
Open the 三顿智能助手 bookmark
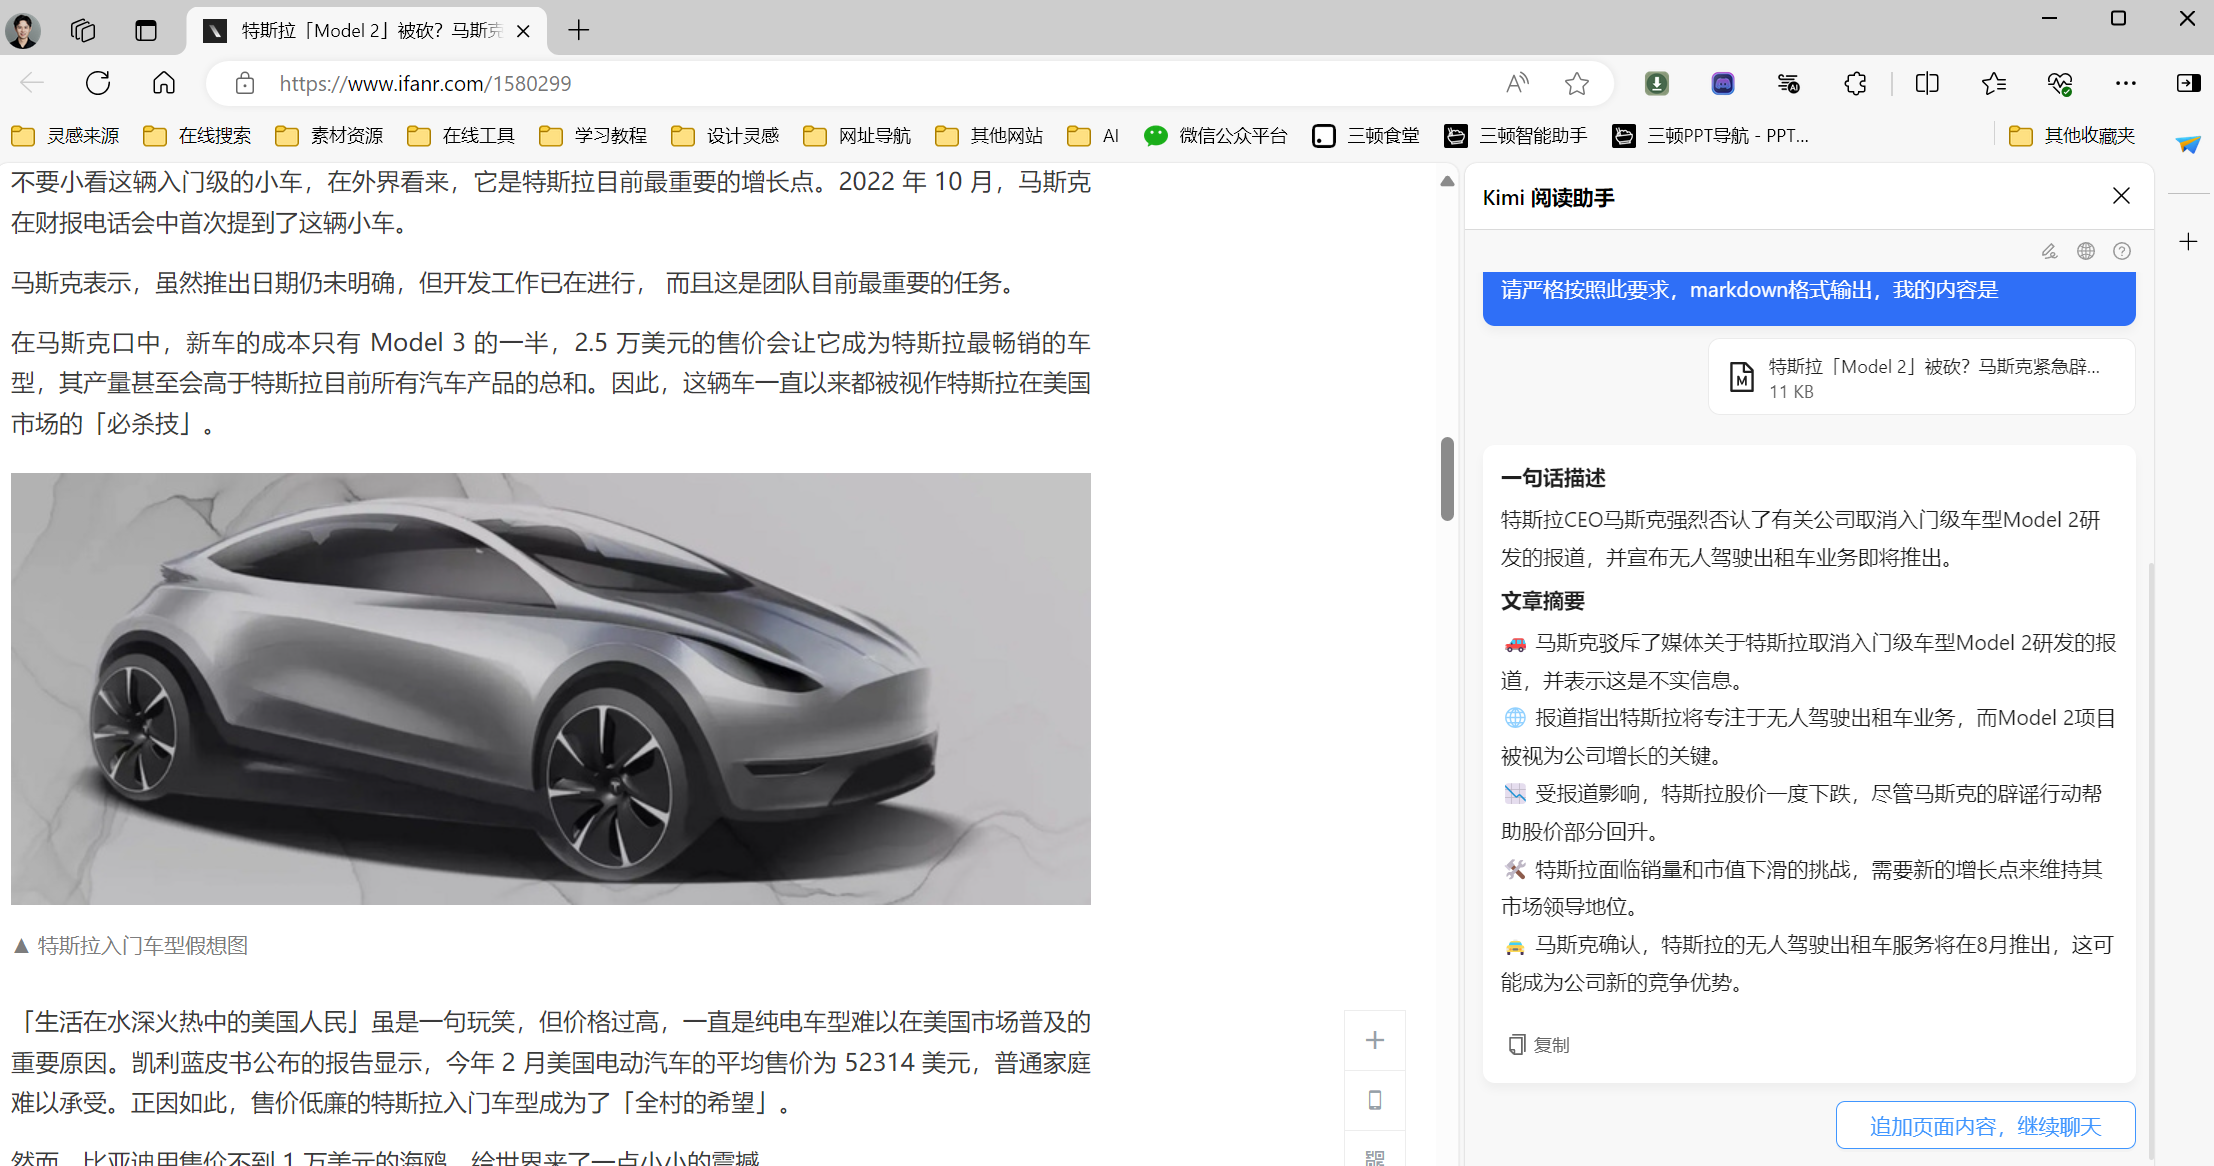tap(1516, 135)
